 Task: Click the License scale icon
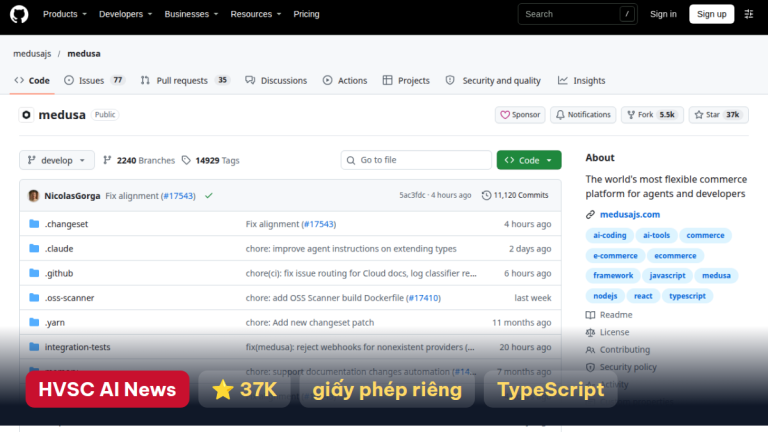(590, 332)
